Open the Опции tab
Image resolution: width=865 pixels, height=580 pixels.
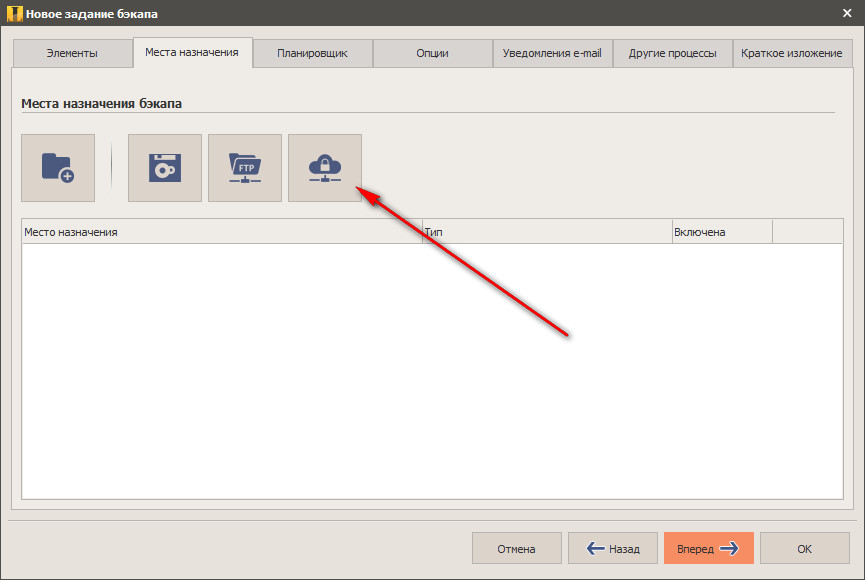432,54
